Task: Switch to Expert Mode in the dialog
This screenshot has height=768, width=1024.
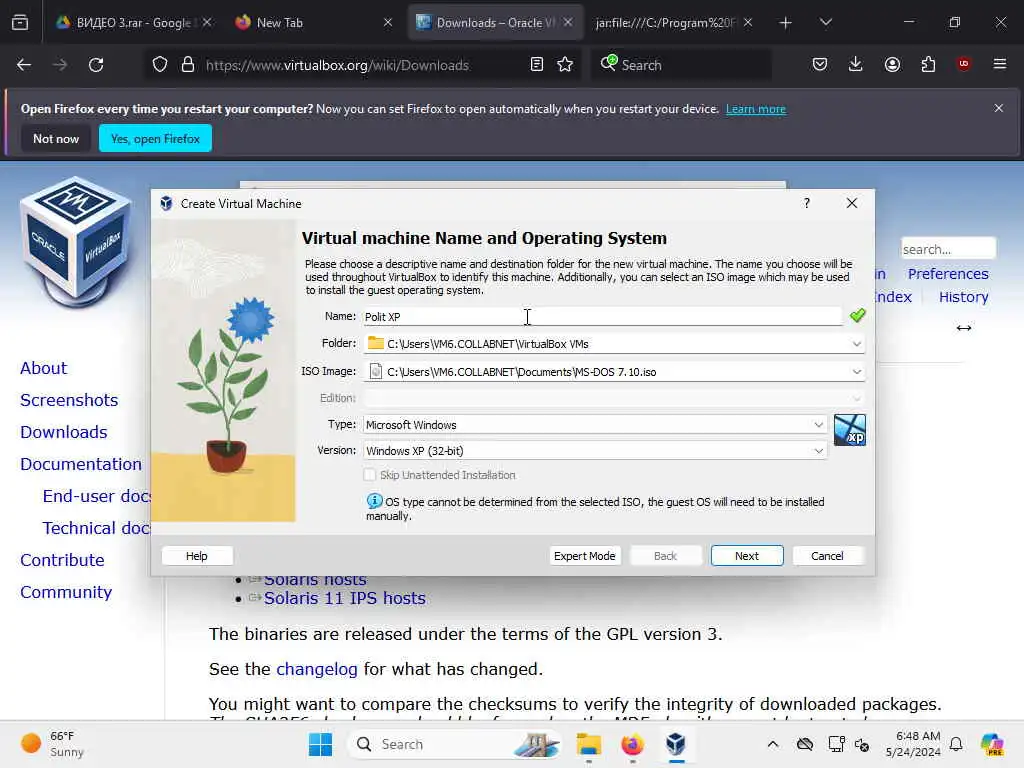Action: pyautogui.click(x=584, y=556)
